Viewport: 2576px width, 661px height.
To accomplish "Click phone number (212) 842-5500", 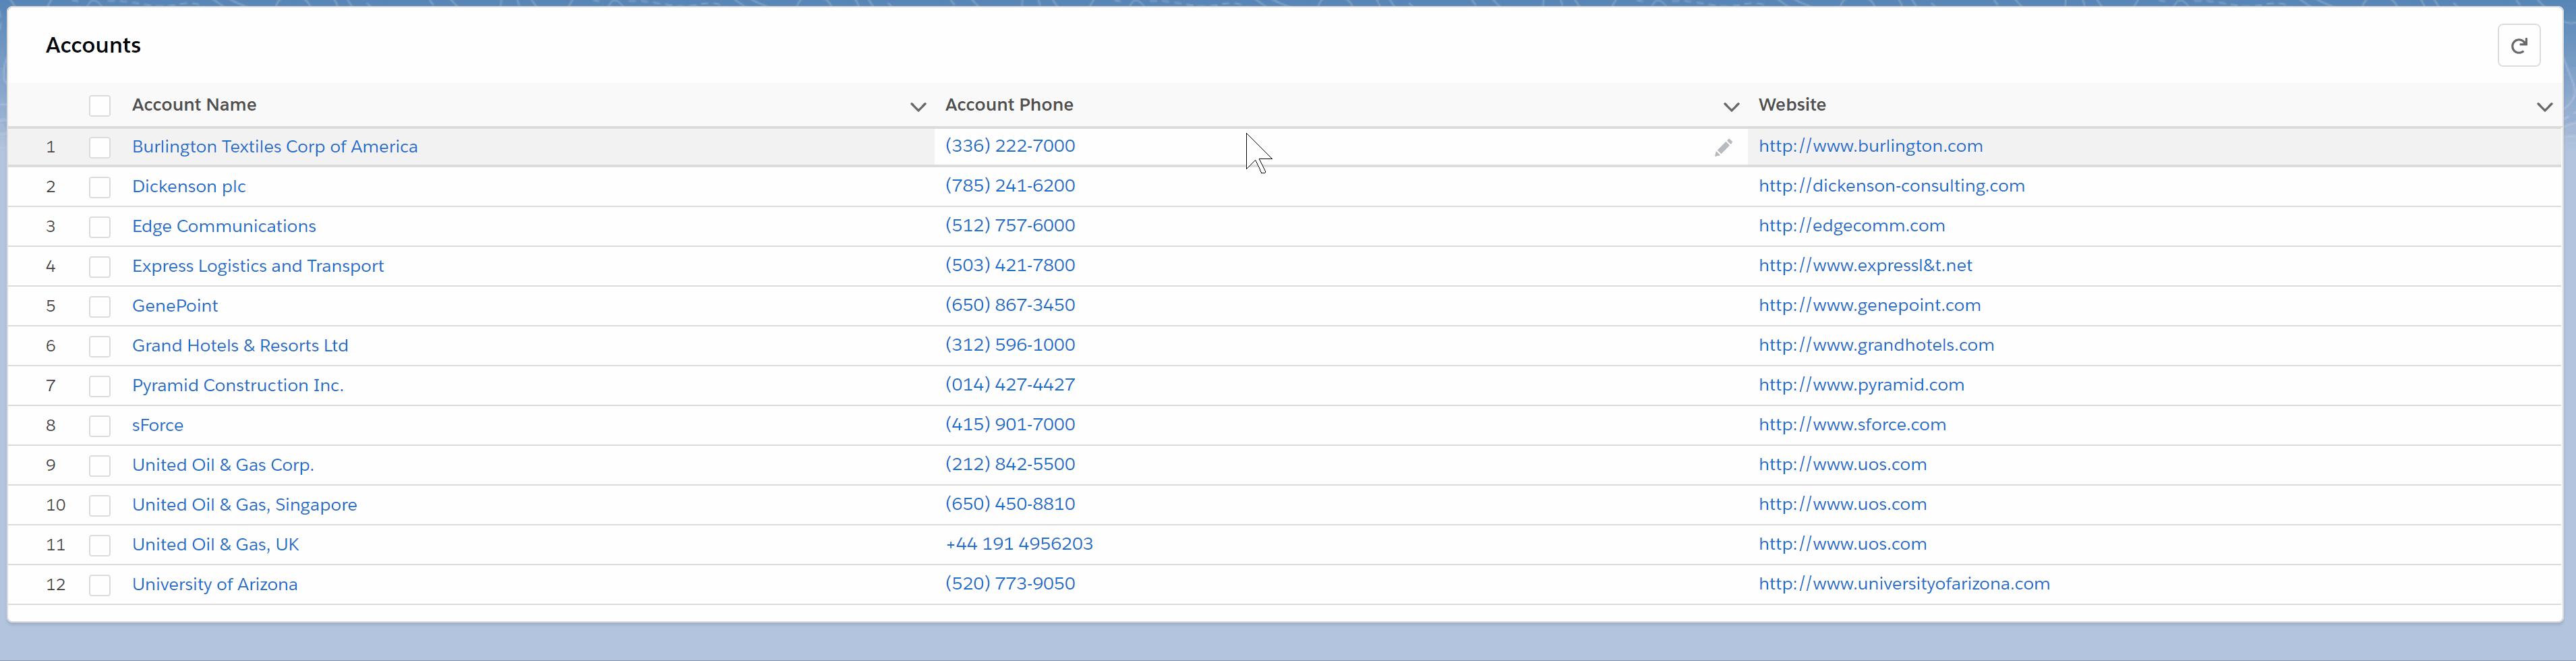I will pos(1010,464).
